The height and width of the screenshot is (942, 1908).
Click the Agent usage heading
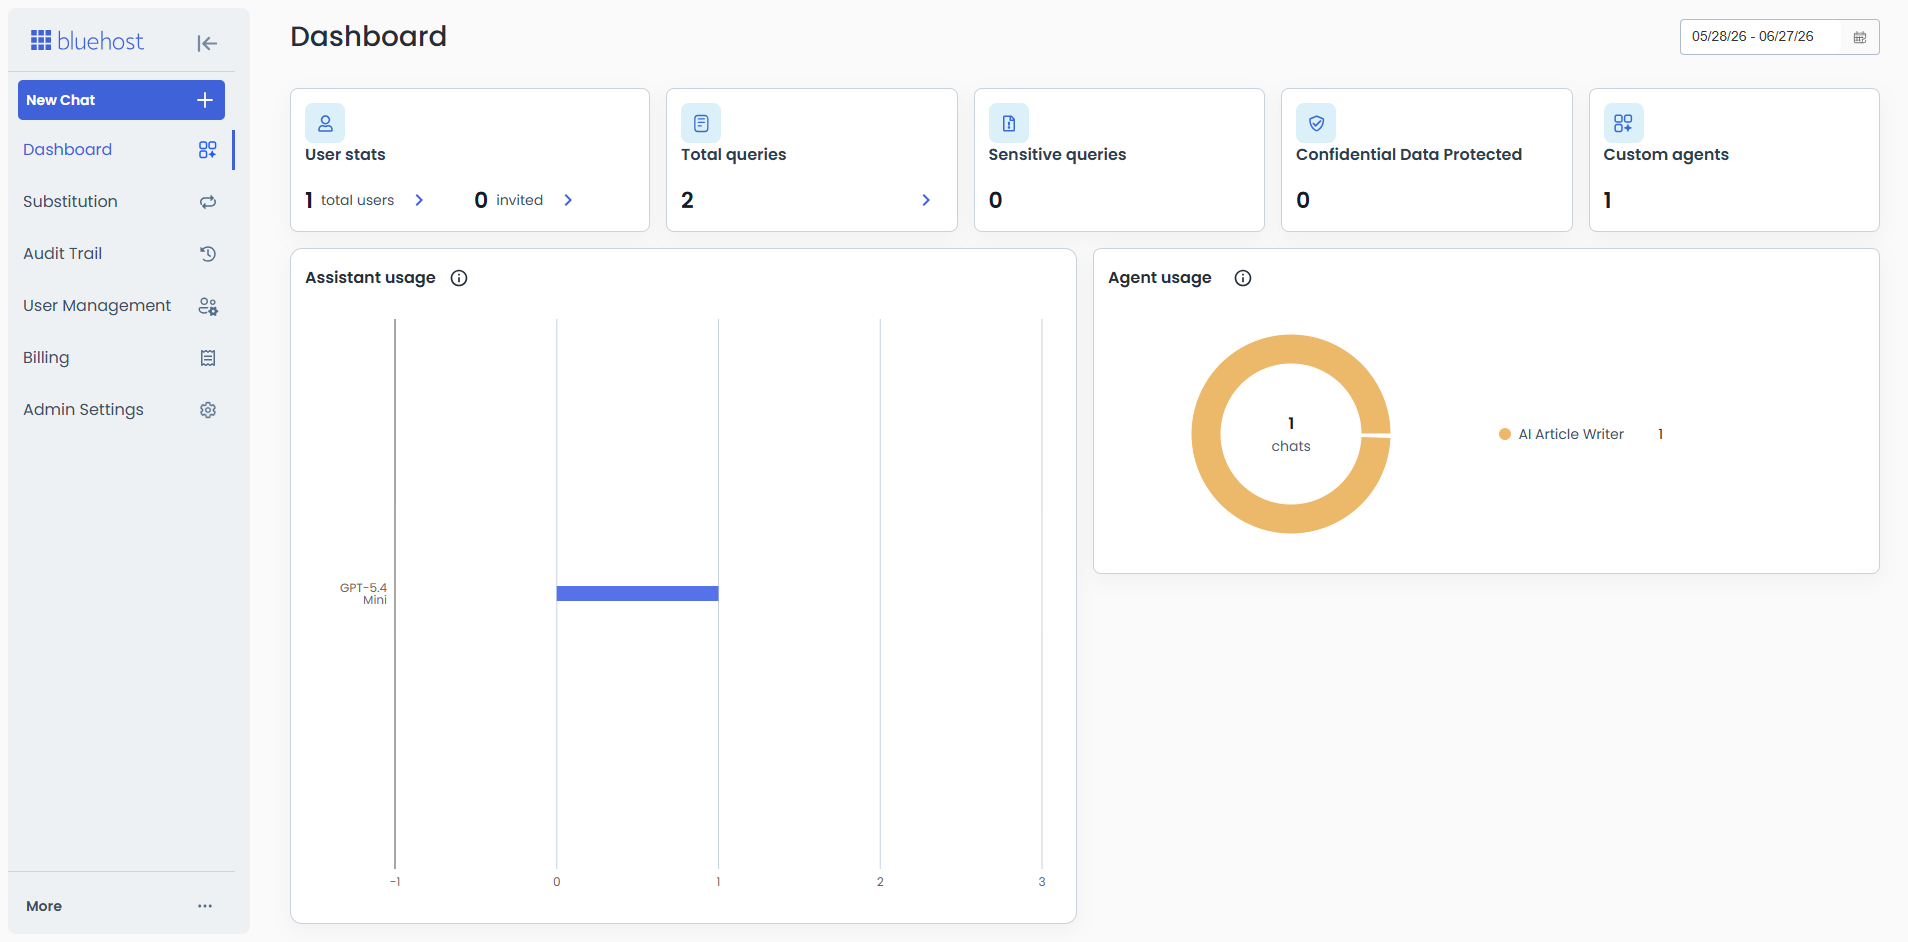pos(1159,278)
